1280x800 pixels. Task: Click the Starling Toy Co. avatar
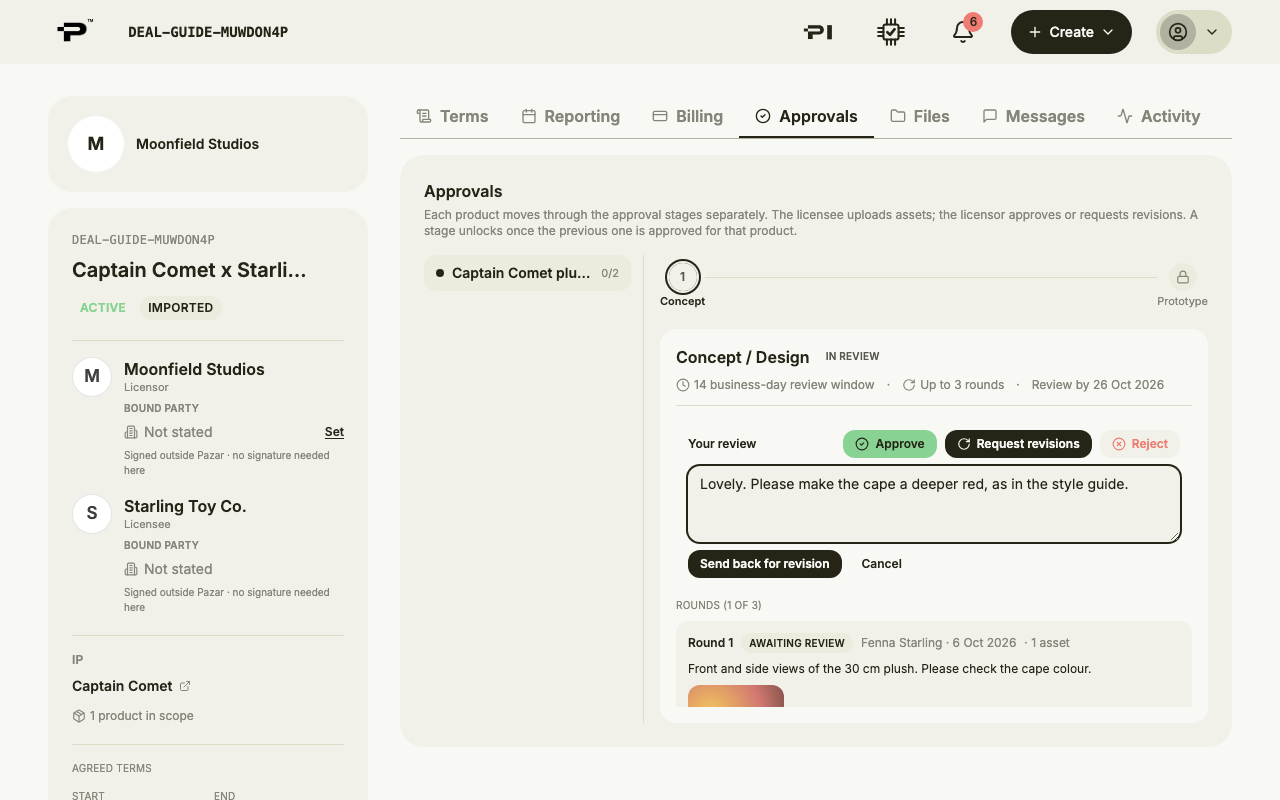[92, 514]
